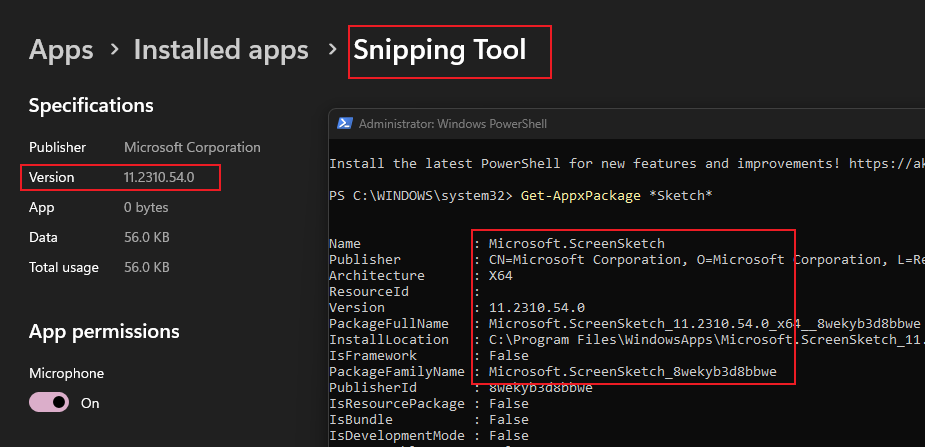The width and height of the screenshot is (925, 447).
Task: Select version value 11.2310.54.0 in Settings
Action: tap(159, 177)
